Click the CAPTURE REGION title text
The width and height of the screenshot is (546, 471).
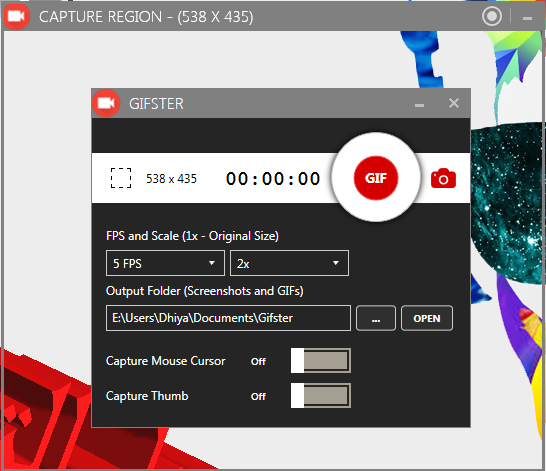(x=146, y=17)
